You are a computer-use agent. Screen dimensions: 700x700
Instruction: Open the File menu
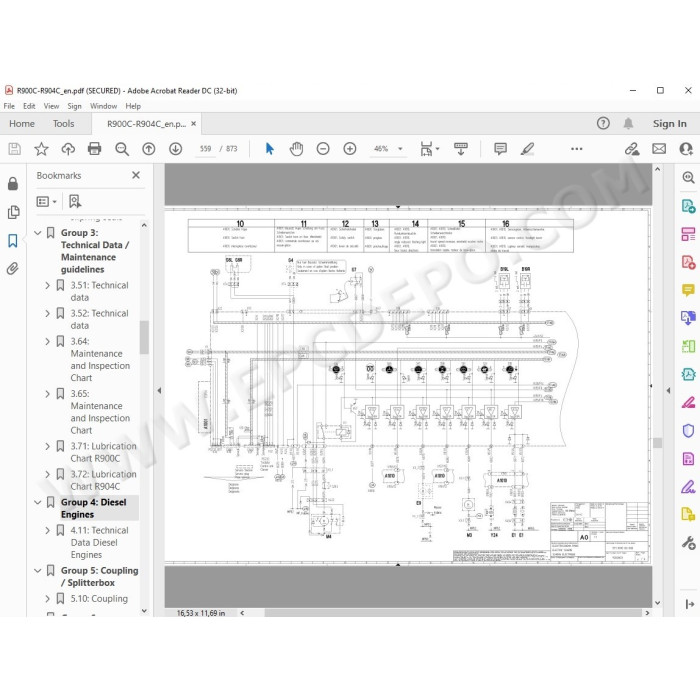(9, 106)
